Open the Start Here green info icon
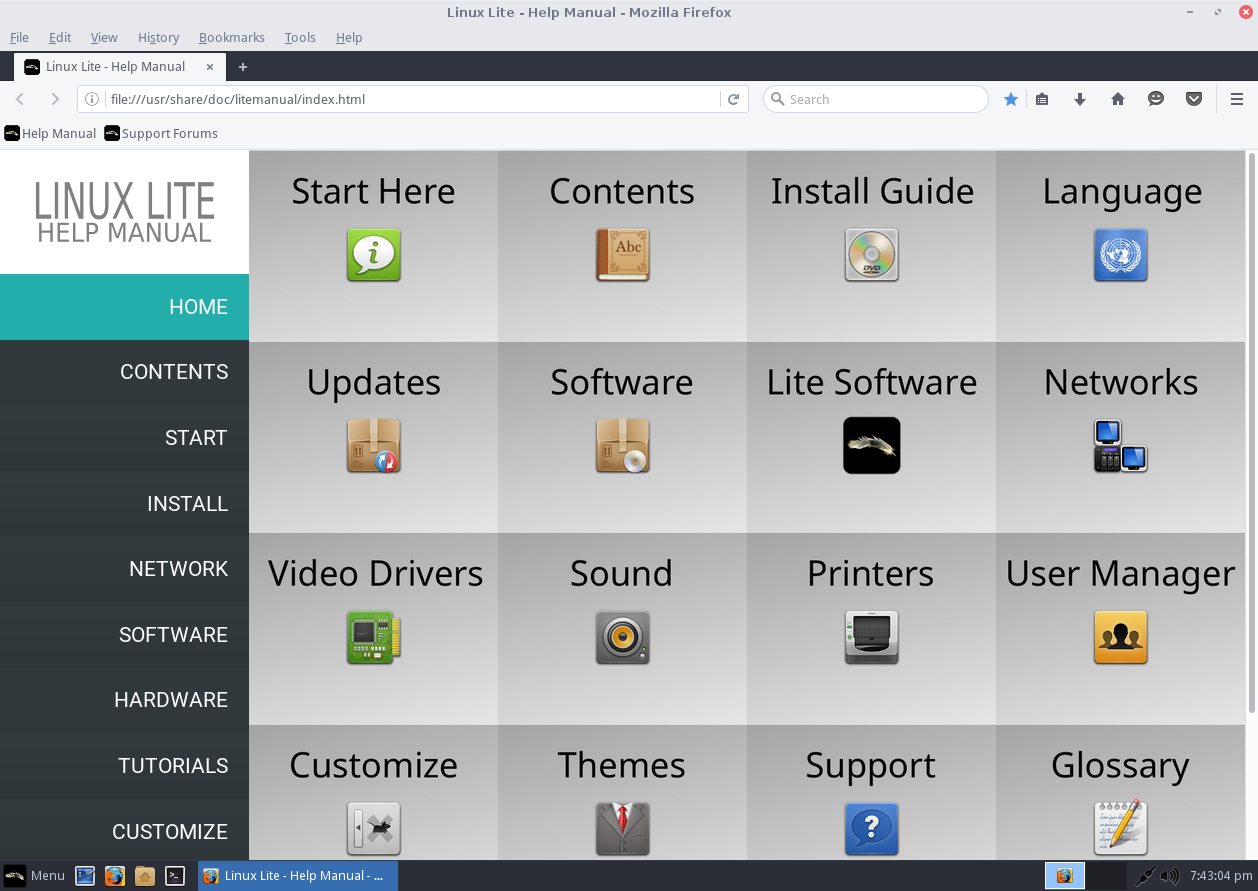The width and height of the screenshot is (1258, 891). tap(373, 255)
